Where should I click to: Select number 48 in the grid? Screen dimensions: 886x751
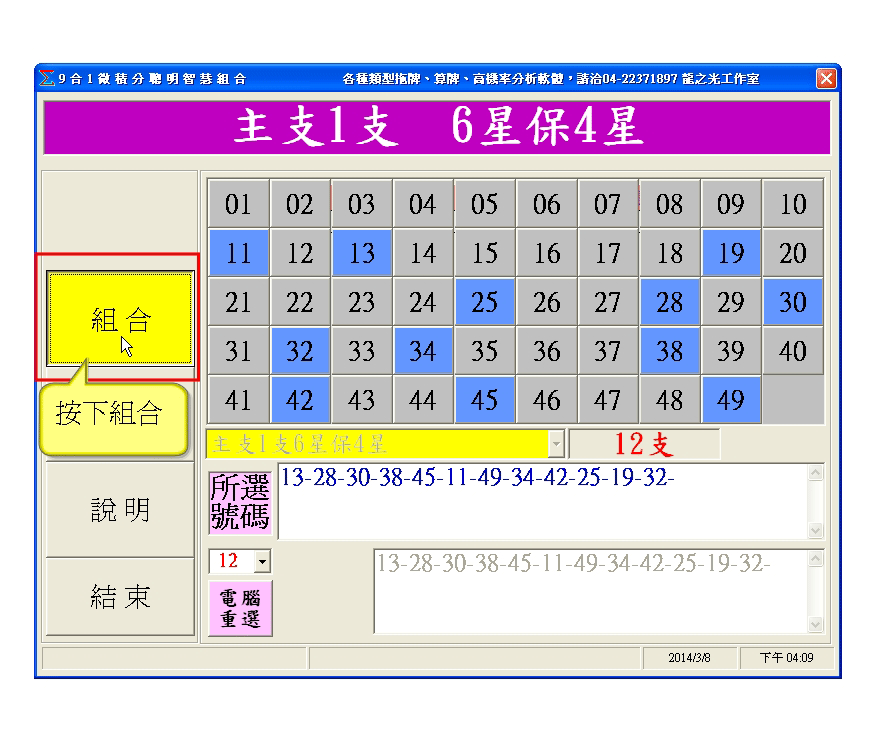[670, 401]
